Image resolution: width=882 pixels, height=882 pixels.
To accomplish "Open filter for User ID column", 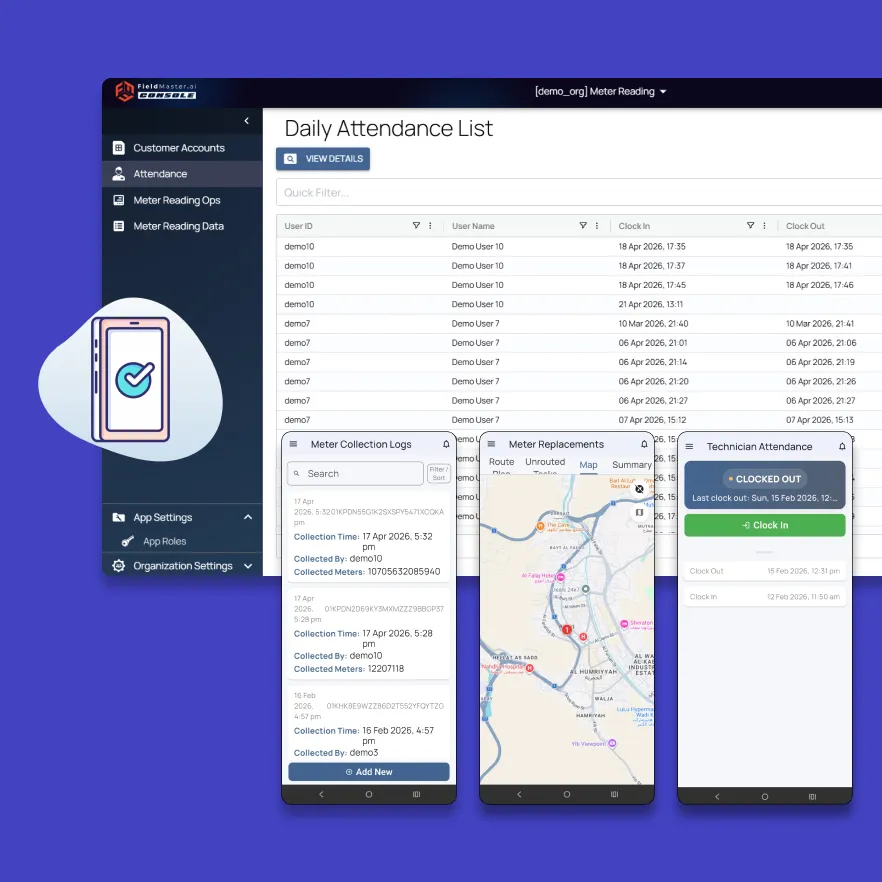I will (x=416, y=226).
